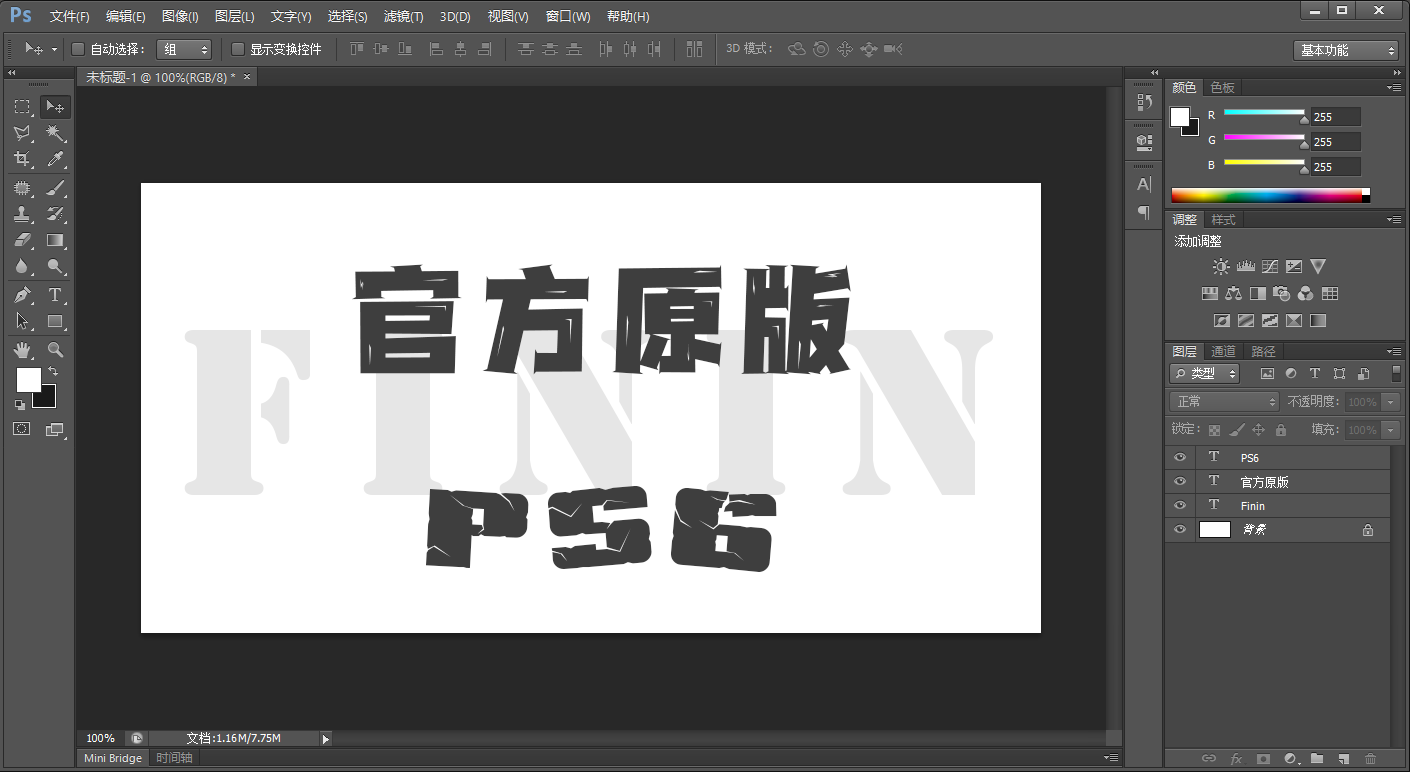Select the Hand tool
The height and width of the screenshot is (772, 1410).
[x=23, y=350]
